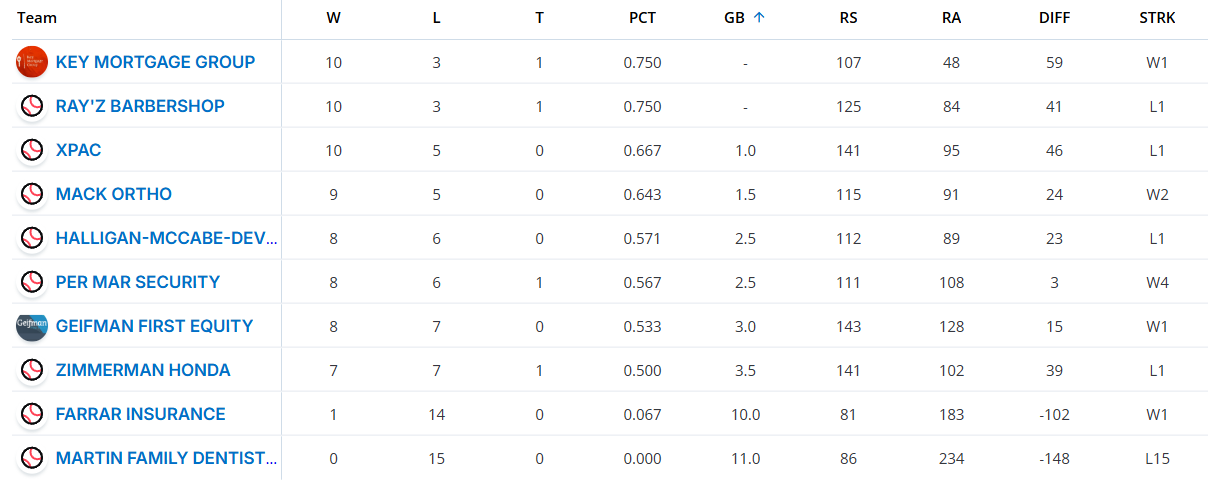This screenshot has height=486, width=1208.
Task: Click the baseball icon beside Per Mar Security
Action: [x=32, y=282]
